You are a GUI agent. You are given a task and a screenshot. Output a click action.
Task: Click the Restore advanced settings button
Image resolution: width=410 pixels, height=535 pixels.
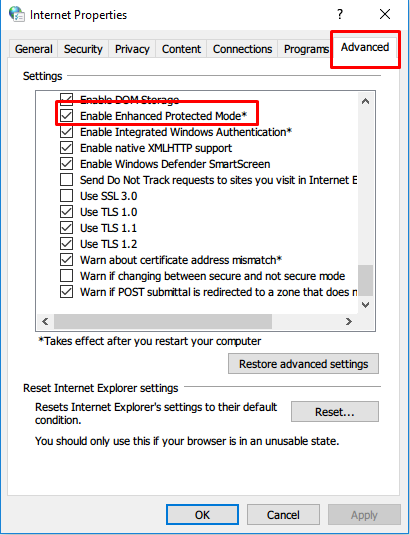(303, 364)
